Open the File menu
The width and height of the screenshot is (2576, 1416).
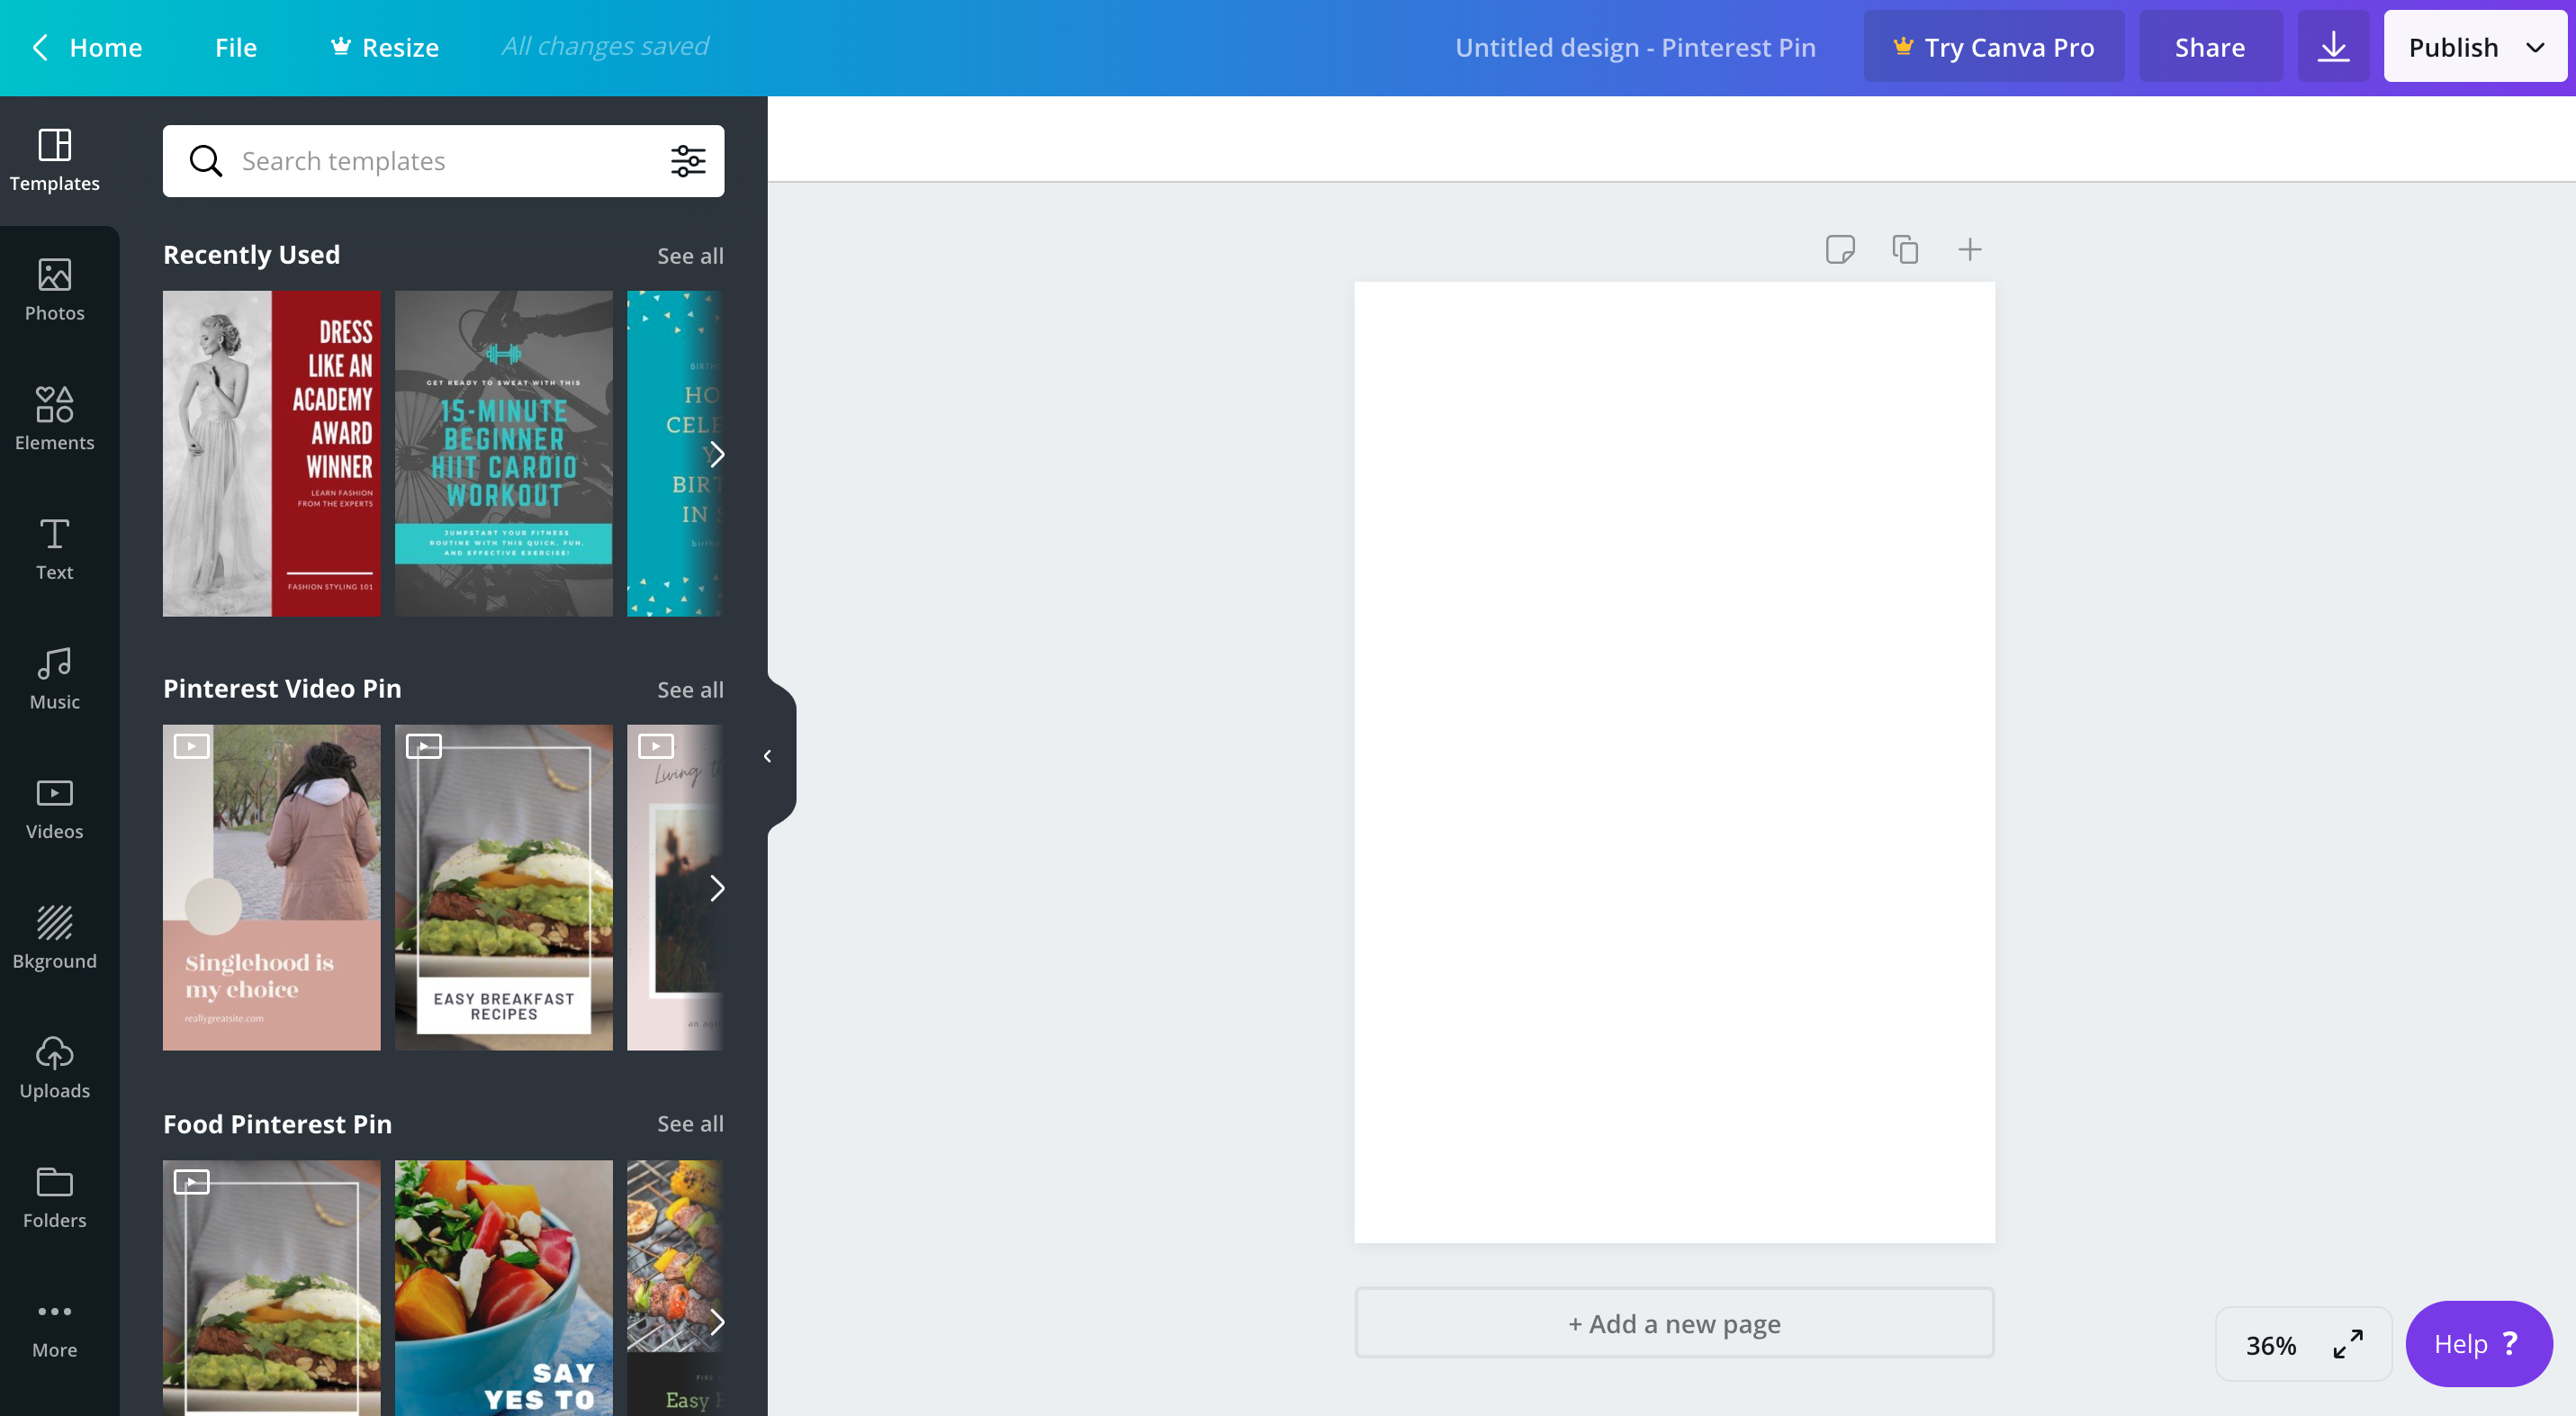click(236, 47)
